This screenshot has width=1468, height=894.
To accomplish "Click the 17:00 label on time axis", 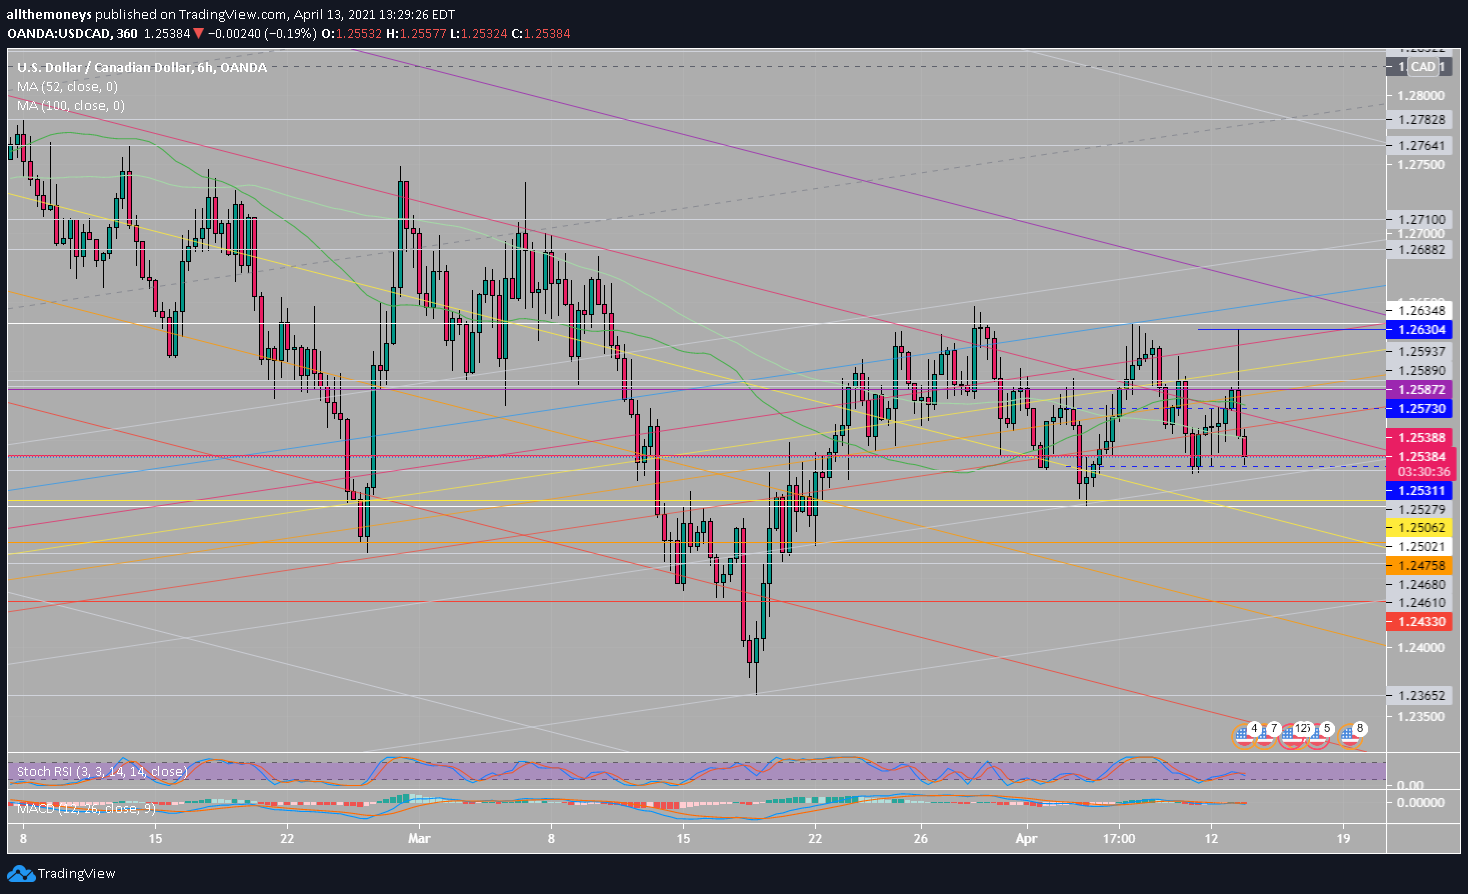I will click(x=1119, y=838).
